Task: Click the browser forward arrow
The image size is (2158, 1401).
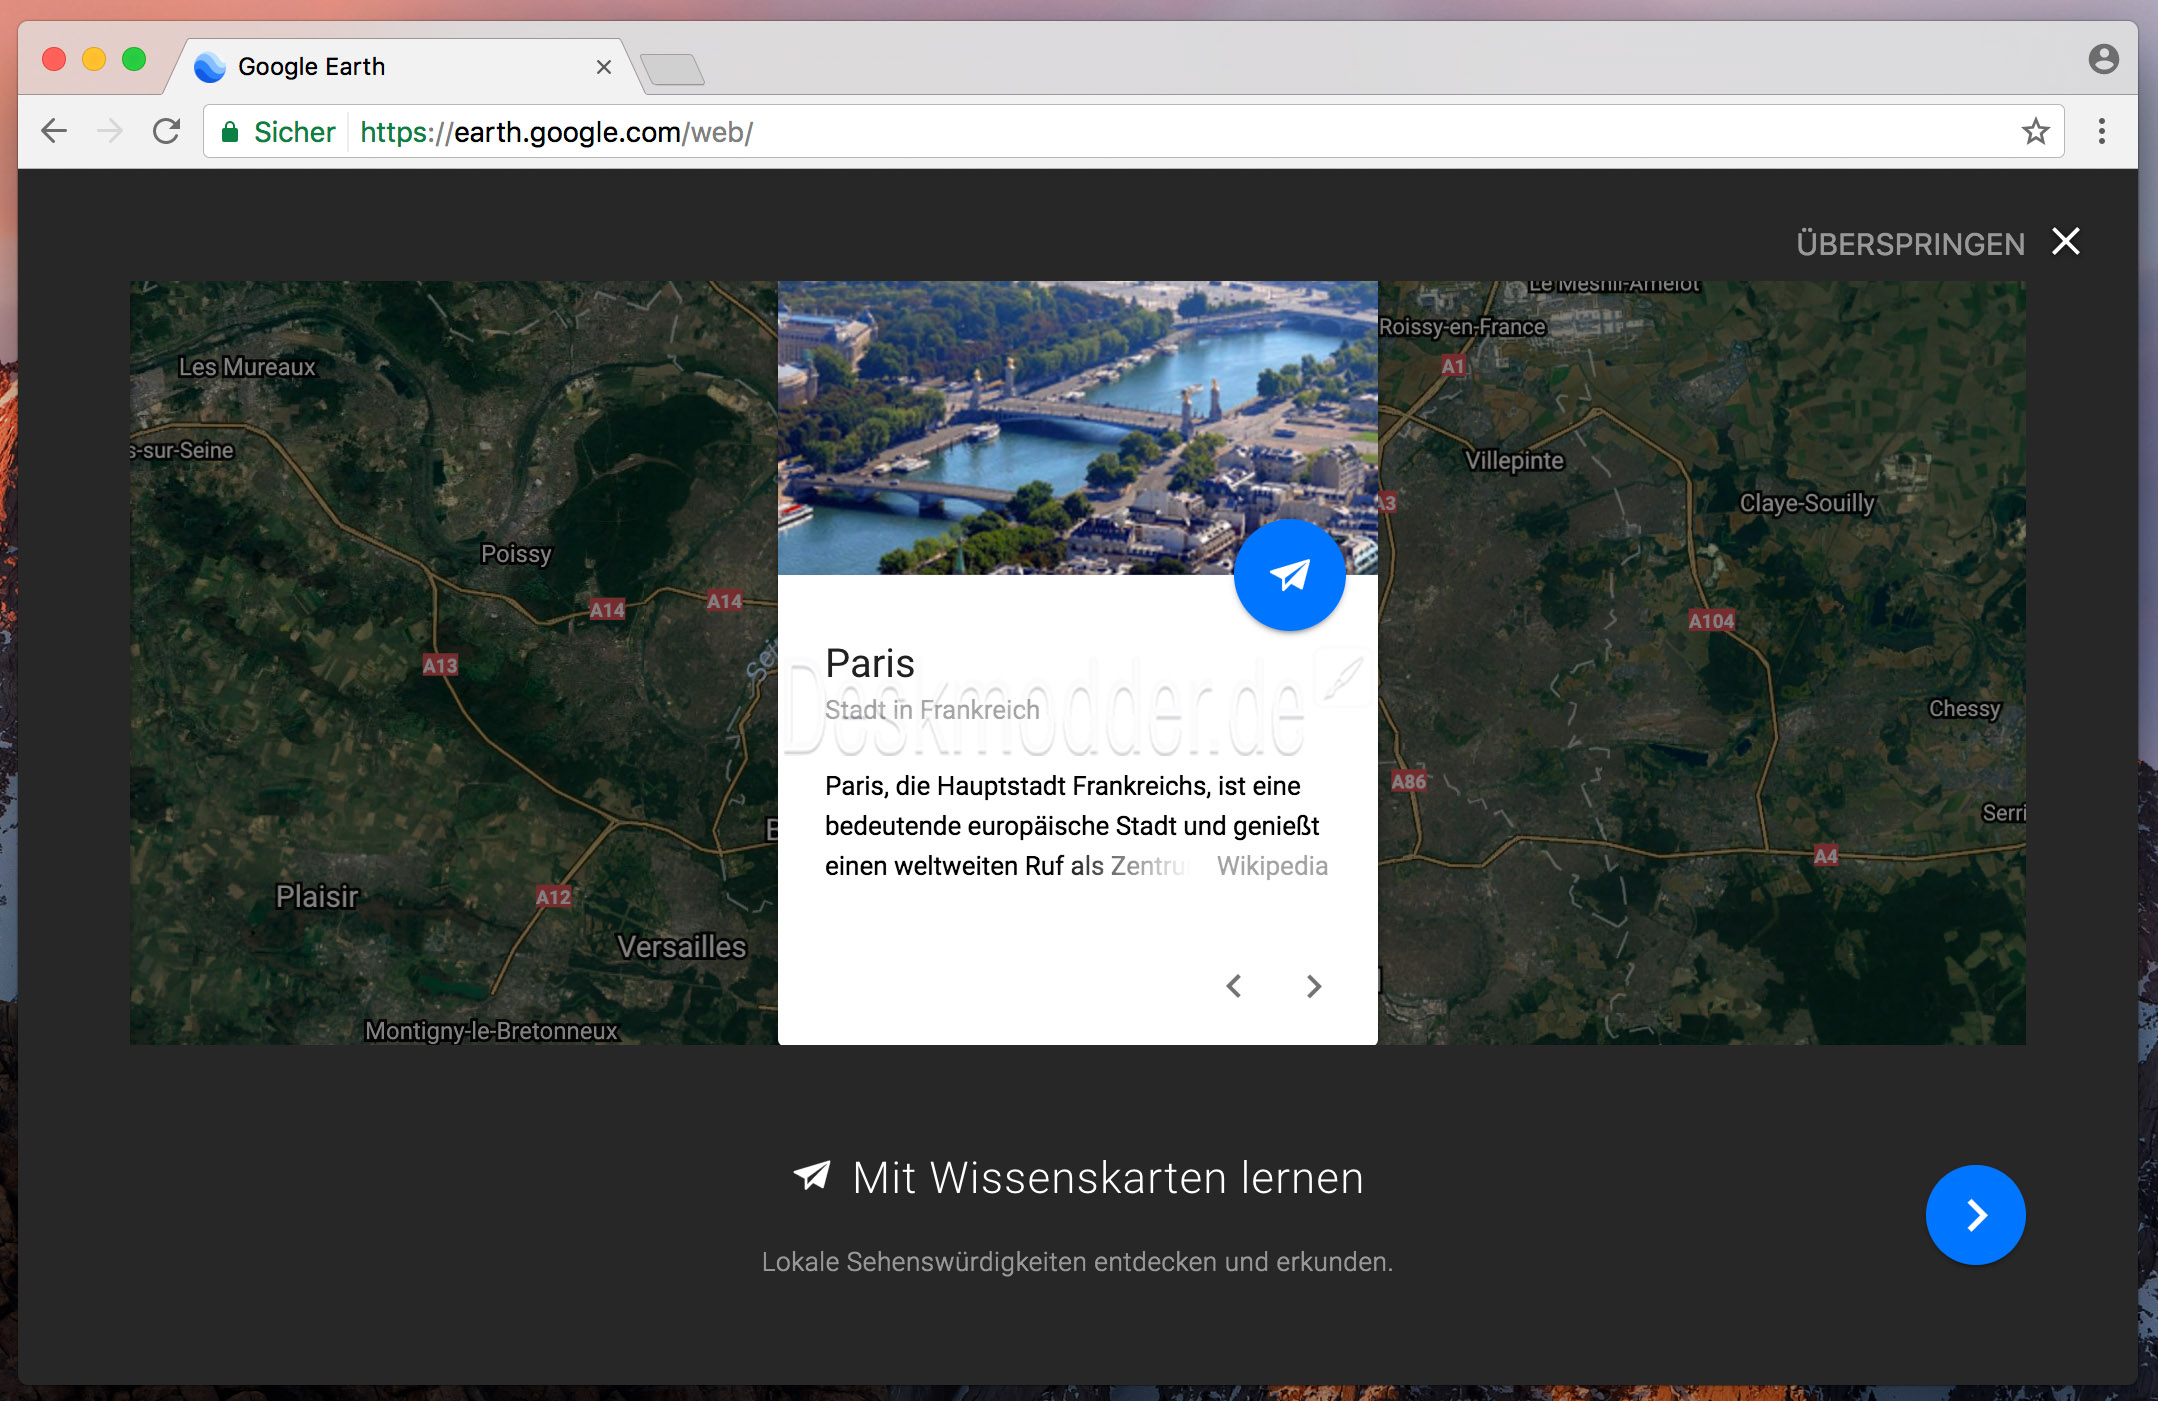Action: [x=110, y=131]
